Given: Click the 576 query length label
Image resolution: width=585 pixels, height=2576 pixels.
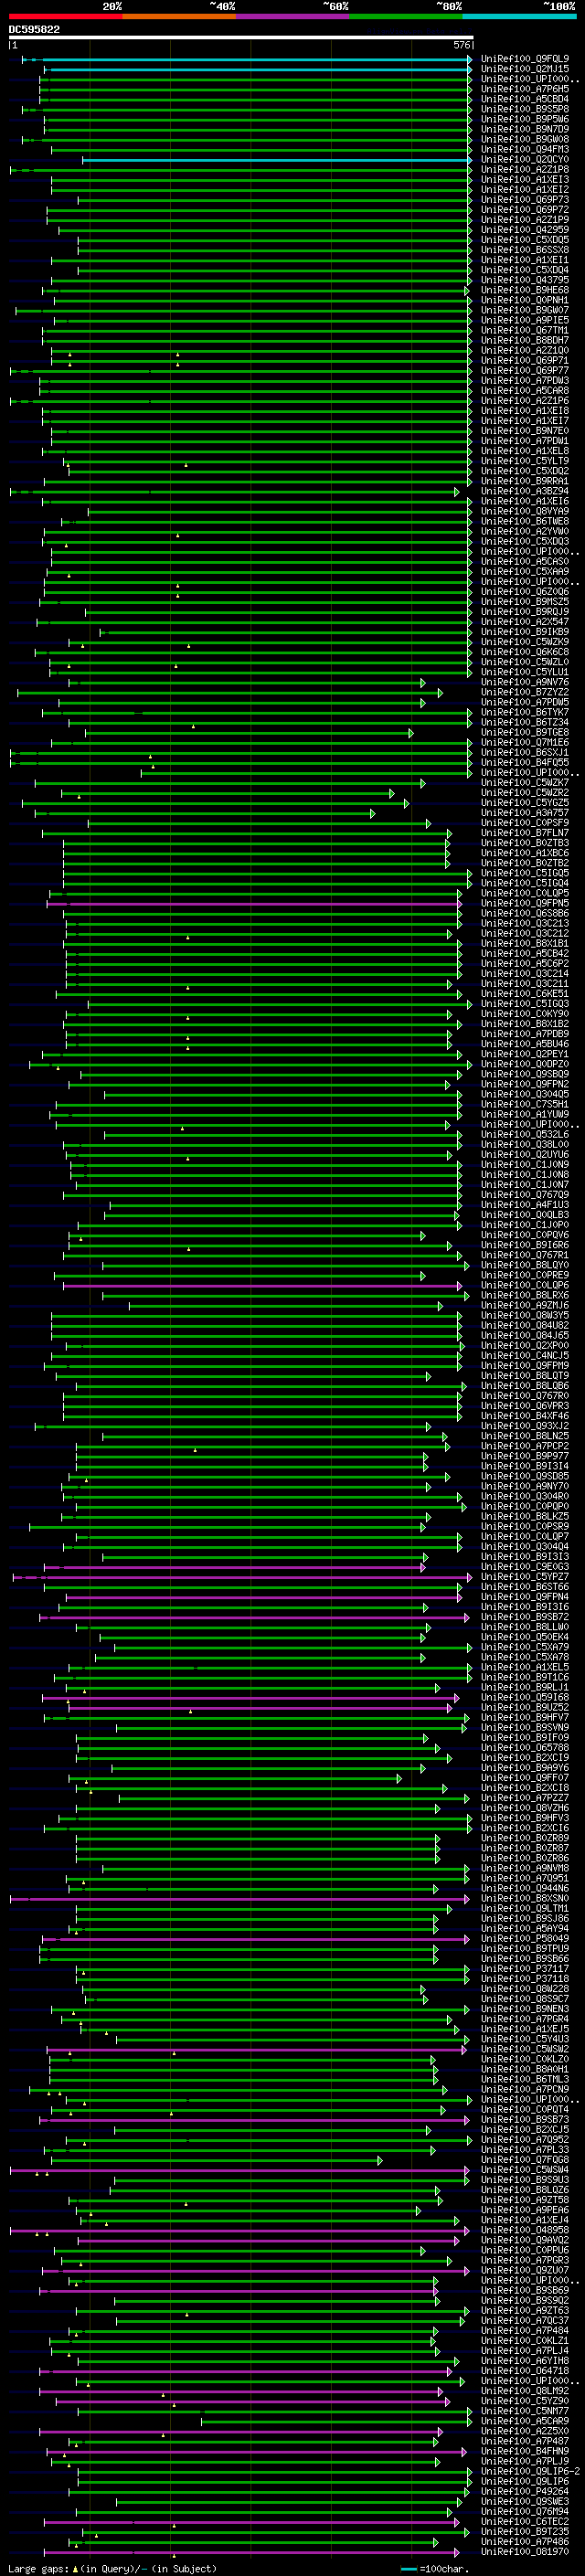Looking at the screenshot, I should coord(462,45).
